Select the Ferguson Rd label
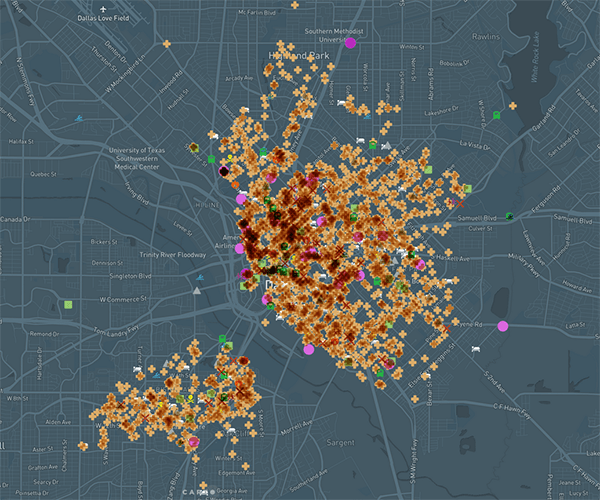Image resolution: width=600 pixels, height=500 pixels. (x=546, y=199)
